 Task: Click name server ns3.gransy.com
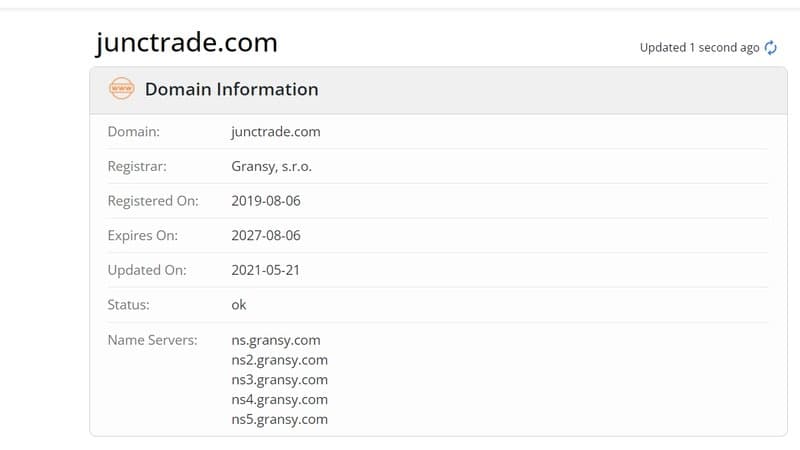[x=280, y=380]
